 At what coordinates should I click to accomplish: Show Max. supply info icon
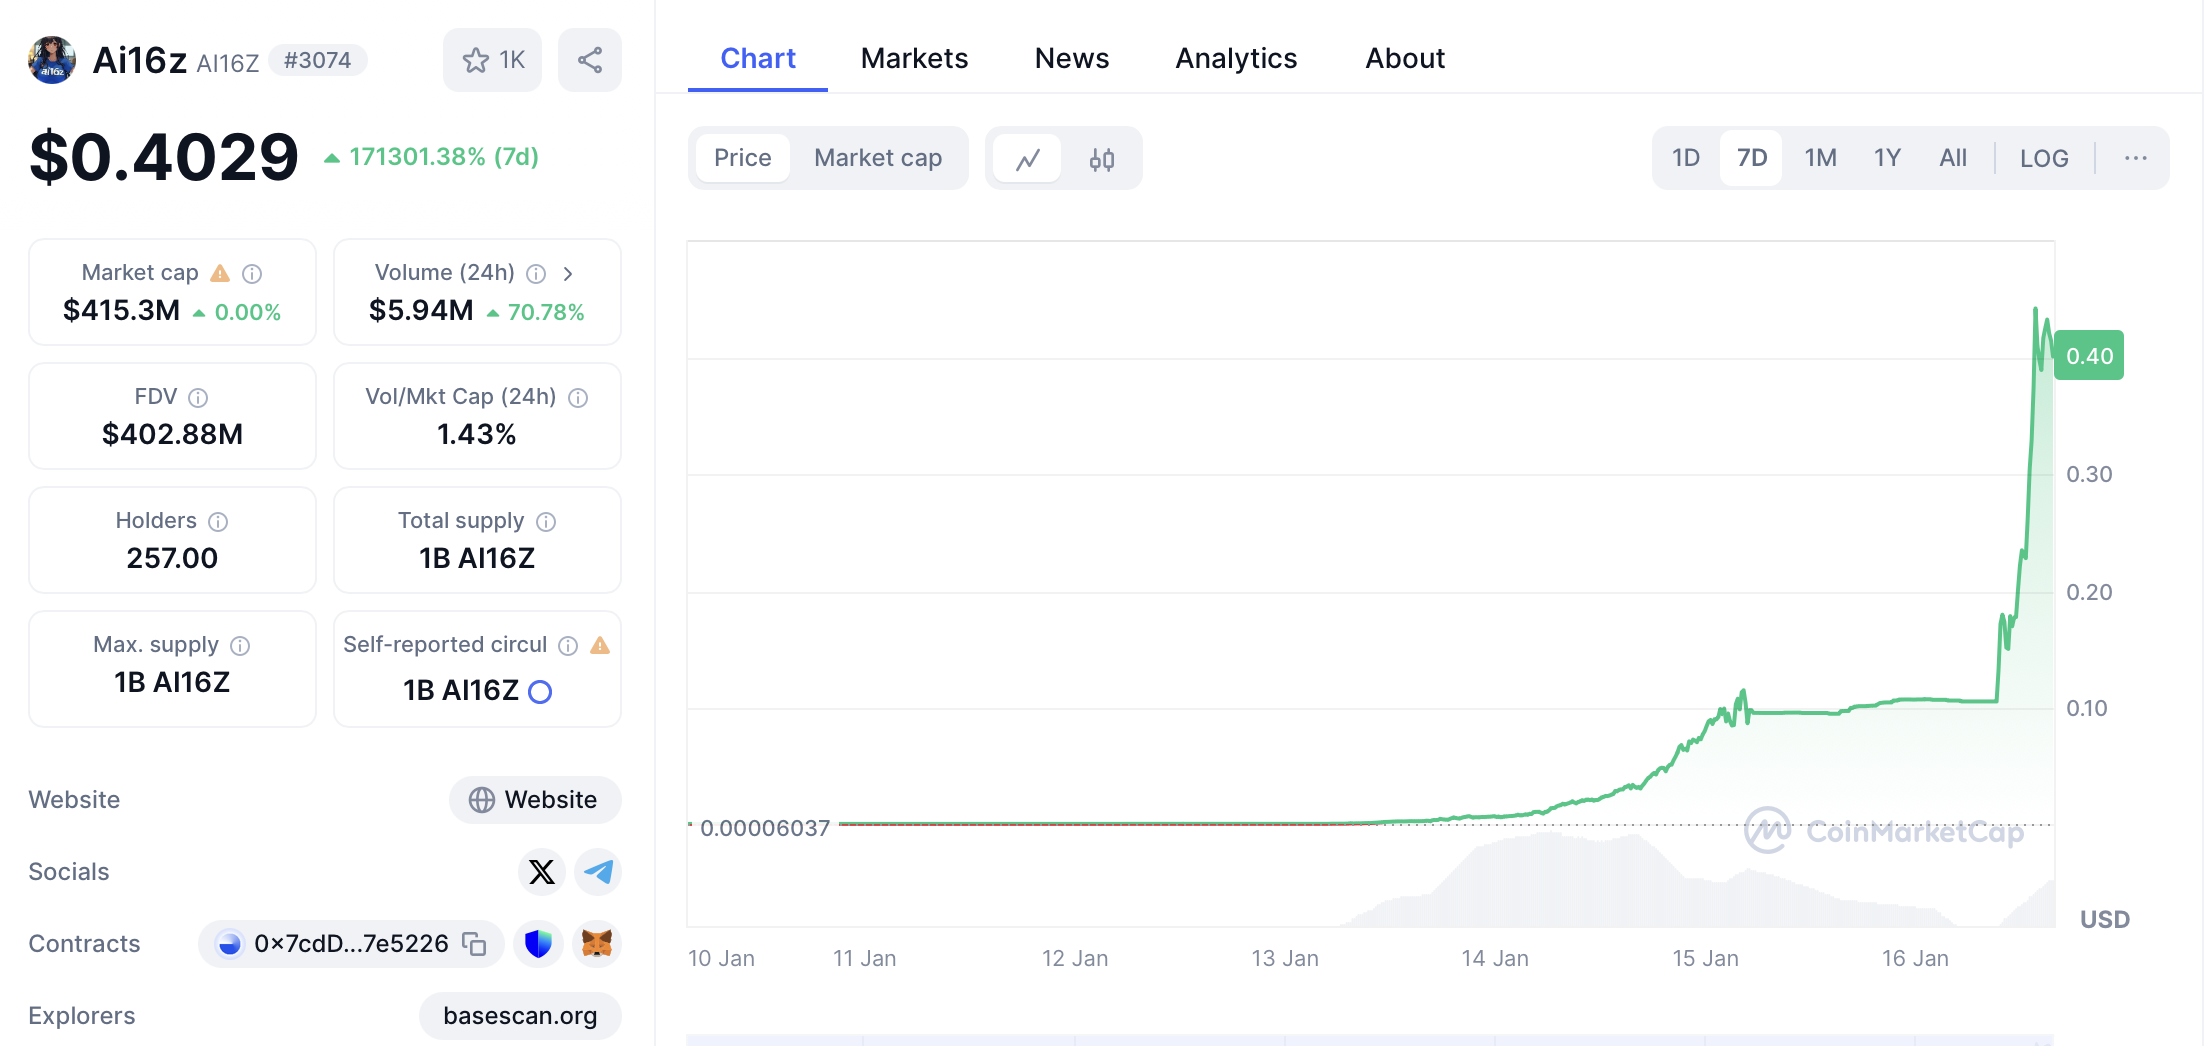[240, 645]
